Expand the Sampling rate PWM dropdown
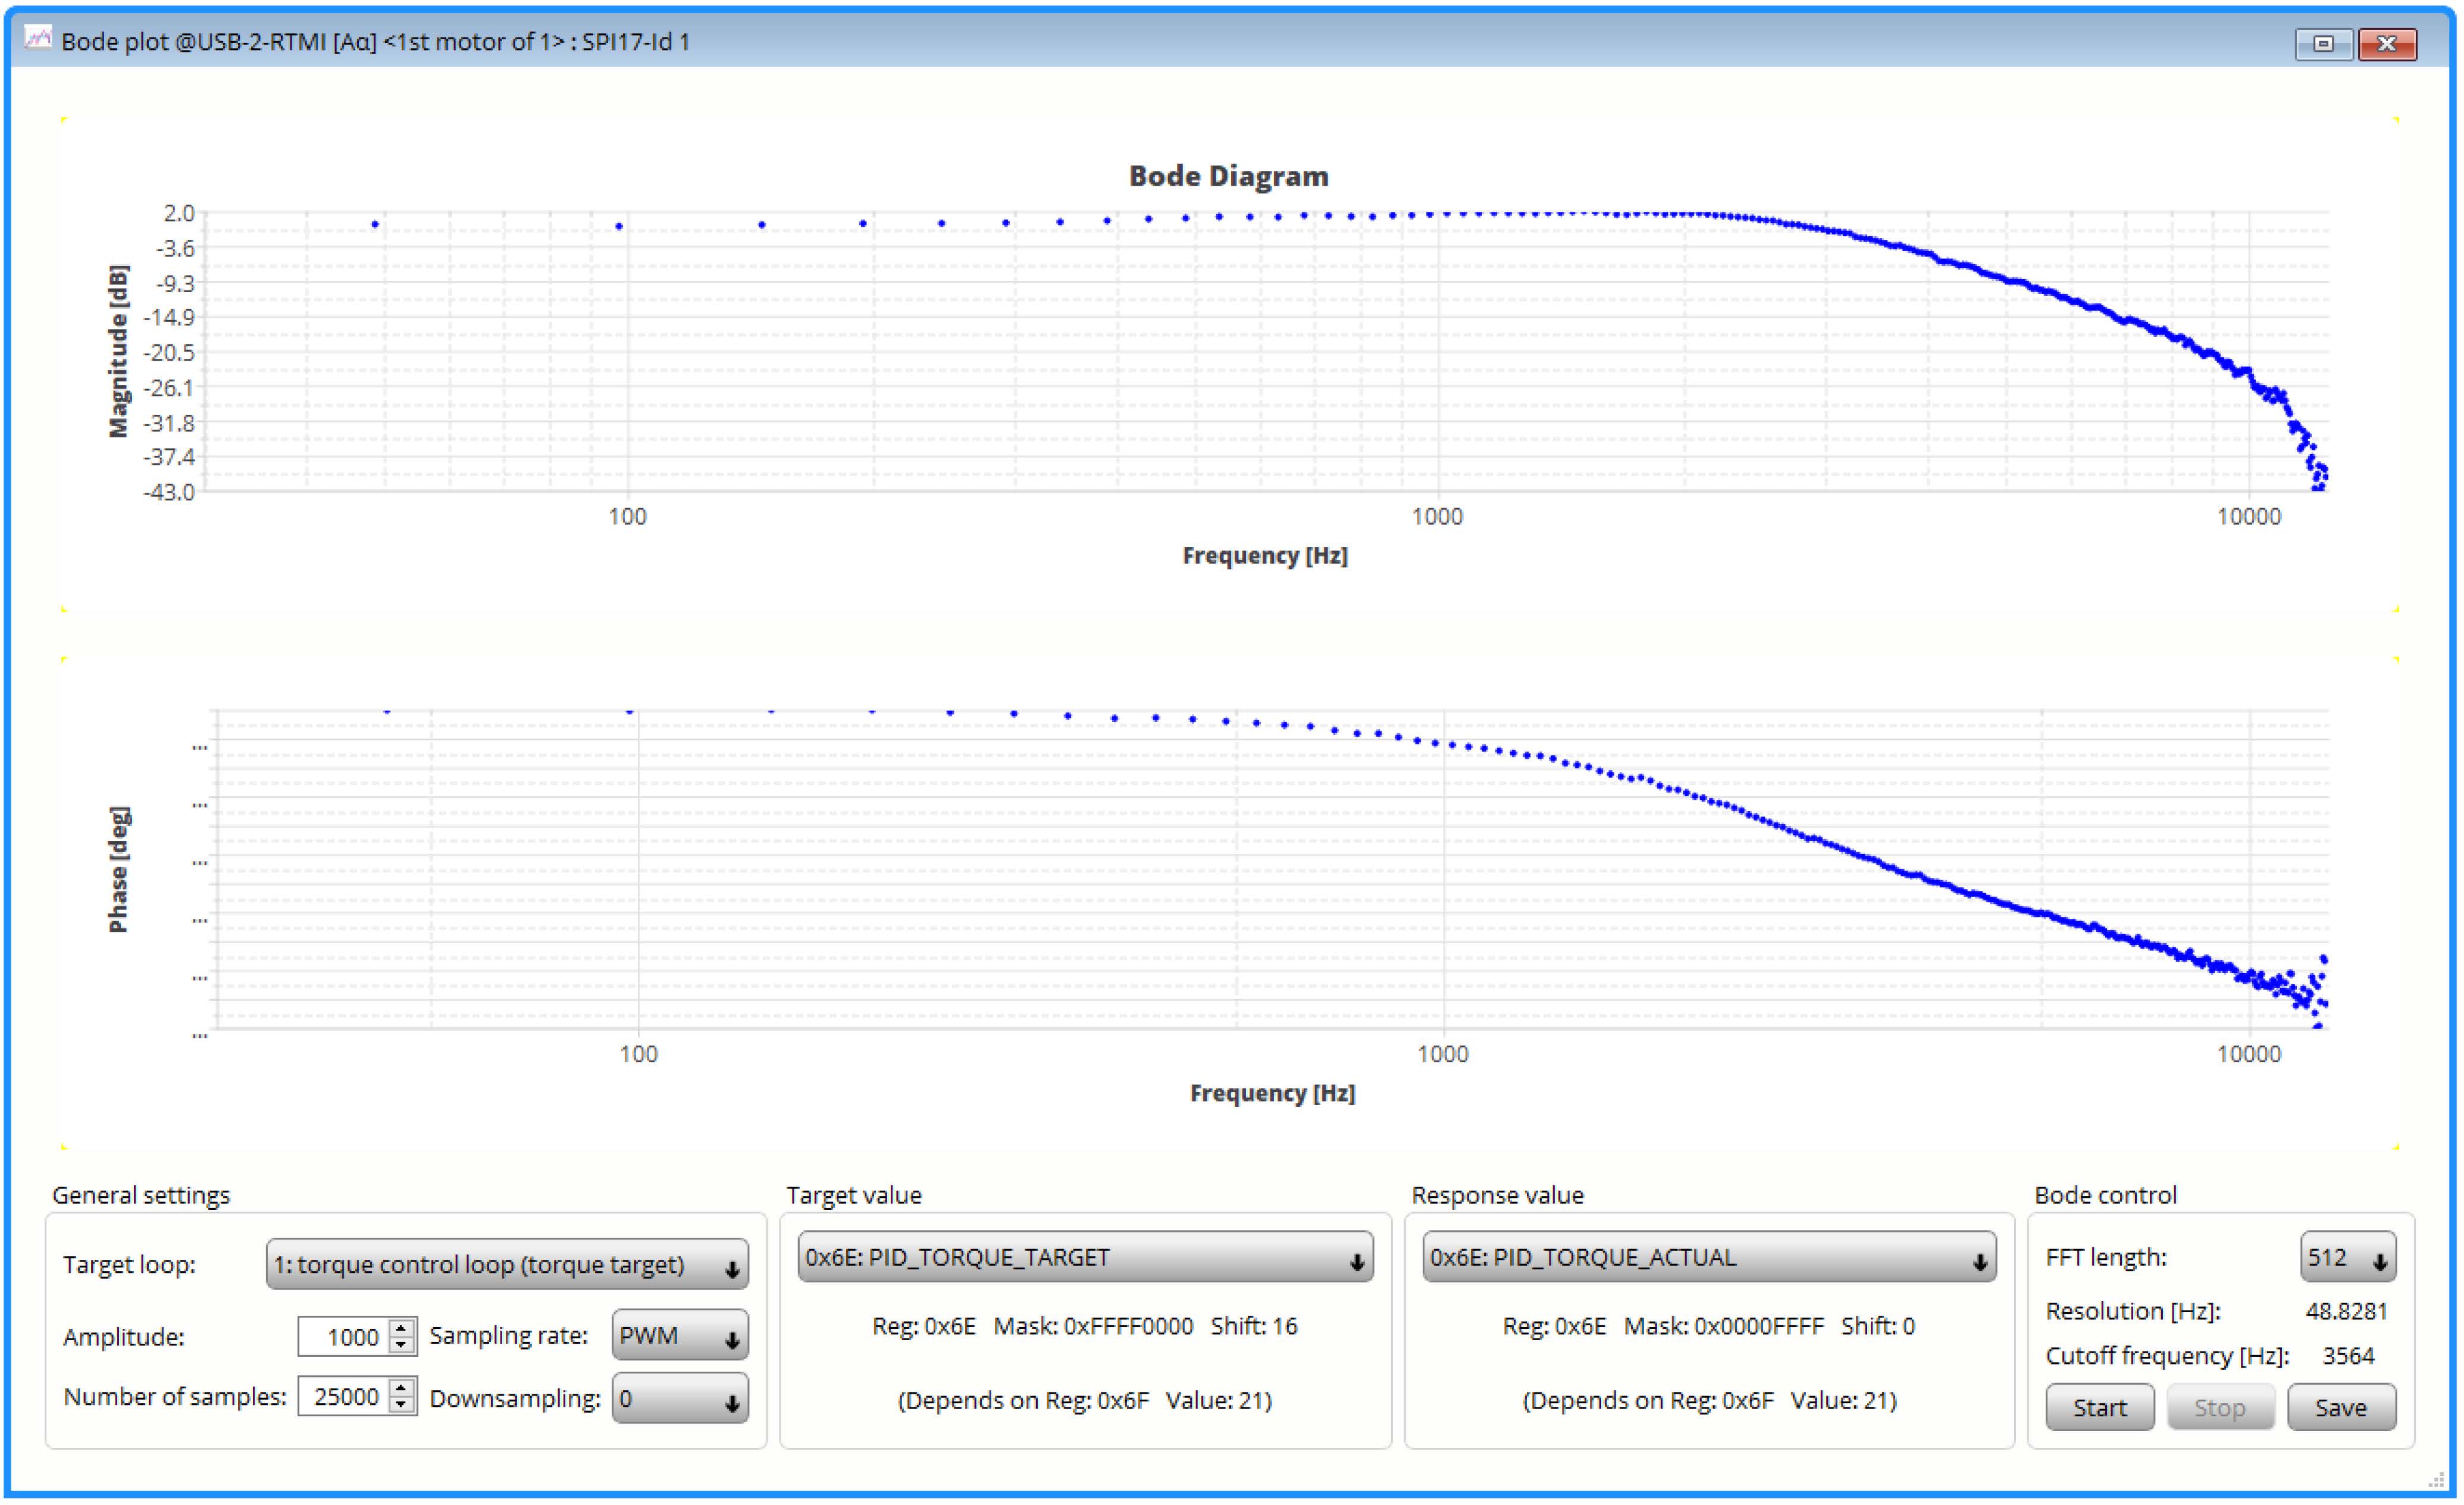 point(680,1336)
